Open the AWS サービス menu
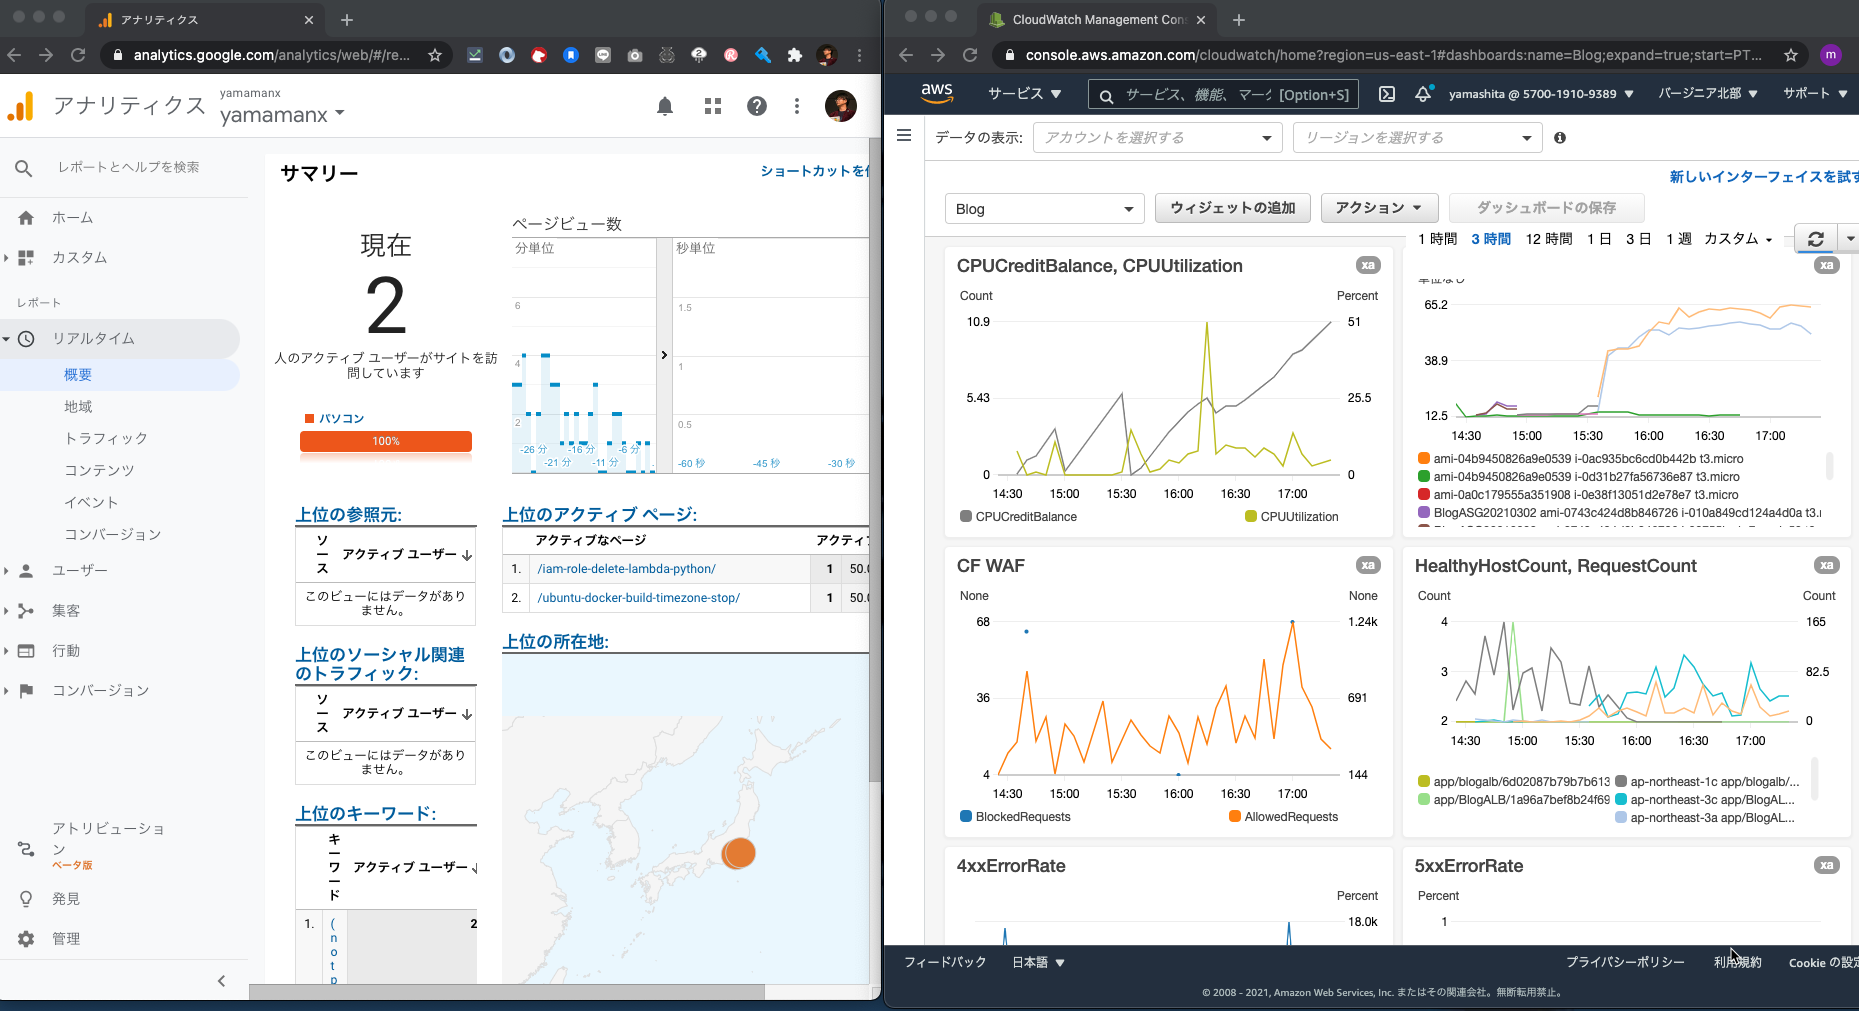 click(x=1024, y=94)
